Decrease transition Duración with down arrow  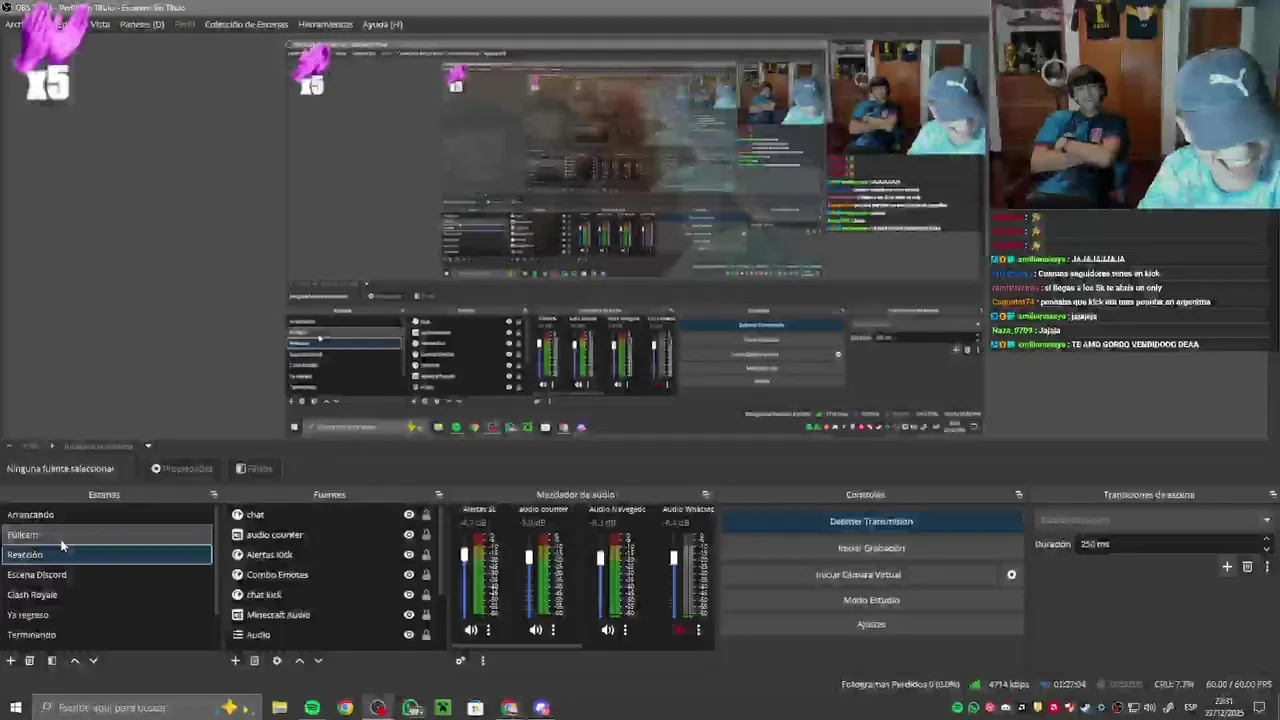1266,549
